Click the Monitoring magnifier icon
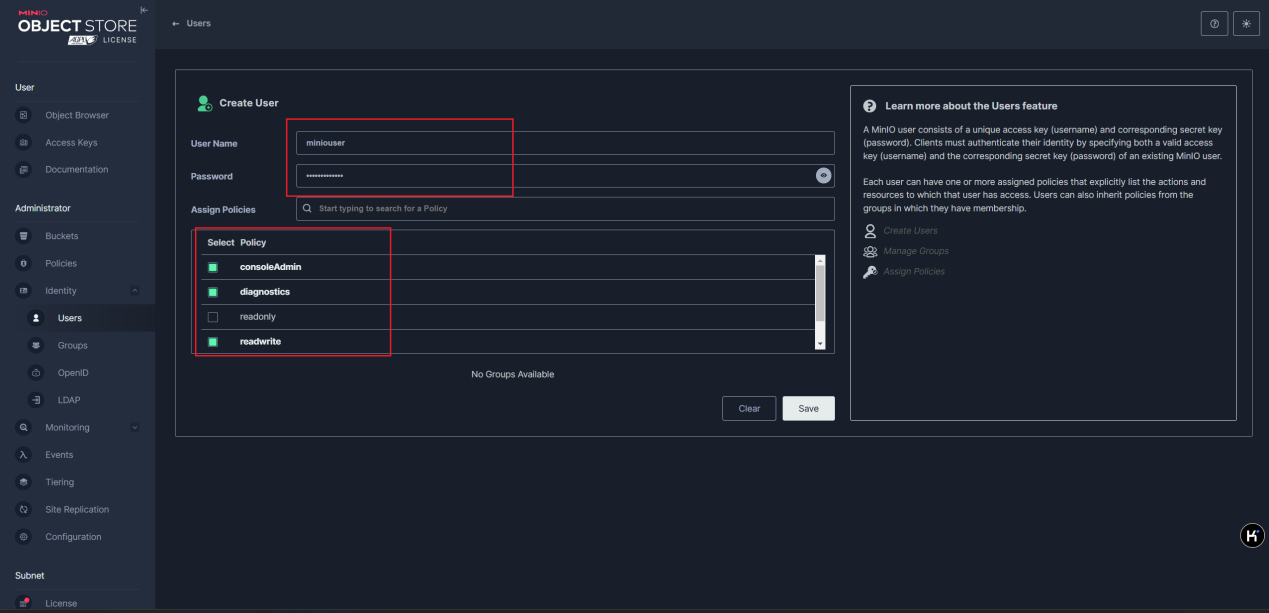Viewport: 1269px width, 613px height. (24, 427)
